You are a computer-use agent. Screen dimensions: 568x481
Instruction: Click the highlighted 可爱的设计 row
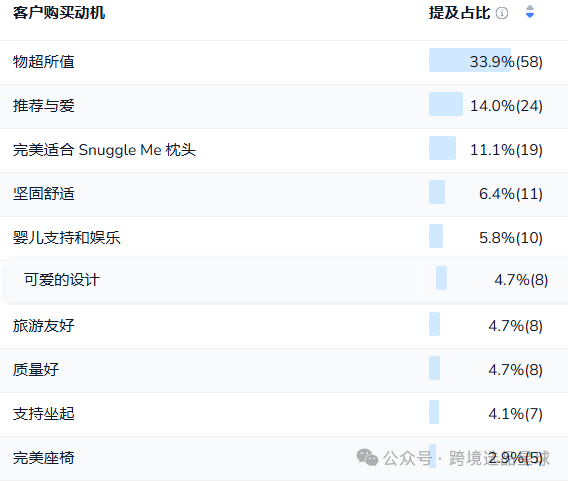[287, 280]
